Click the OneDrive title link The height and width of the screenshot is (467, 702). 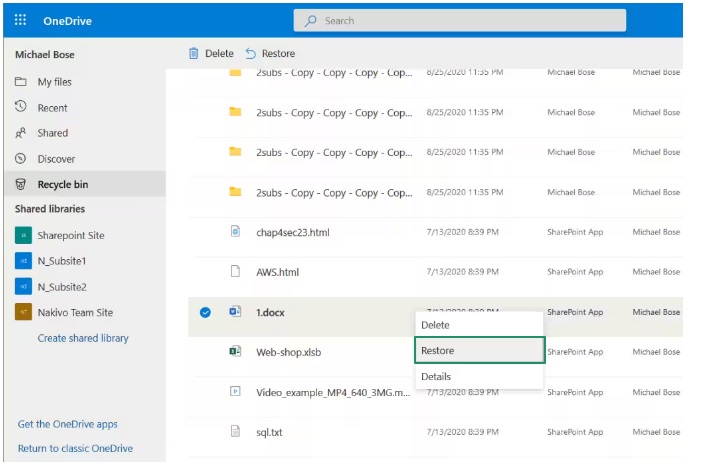point(67,21)
